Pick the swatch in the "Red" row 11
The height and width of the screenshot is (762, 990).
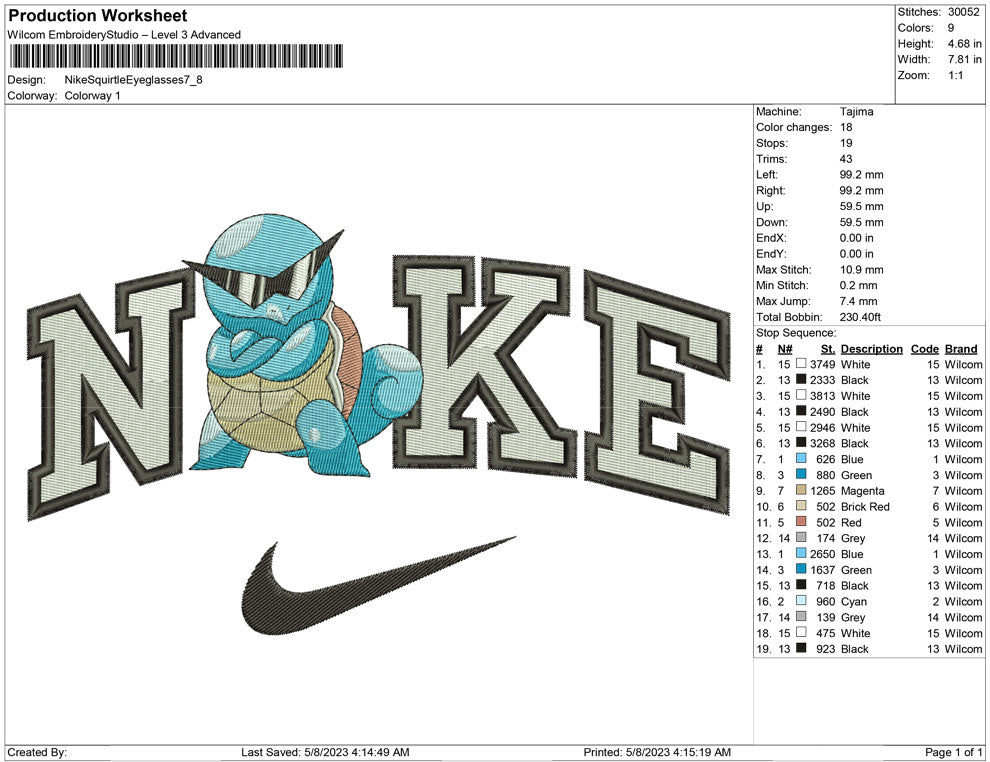(x=801, y=521)
